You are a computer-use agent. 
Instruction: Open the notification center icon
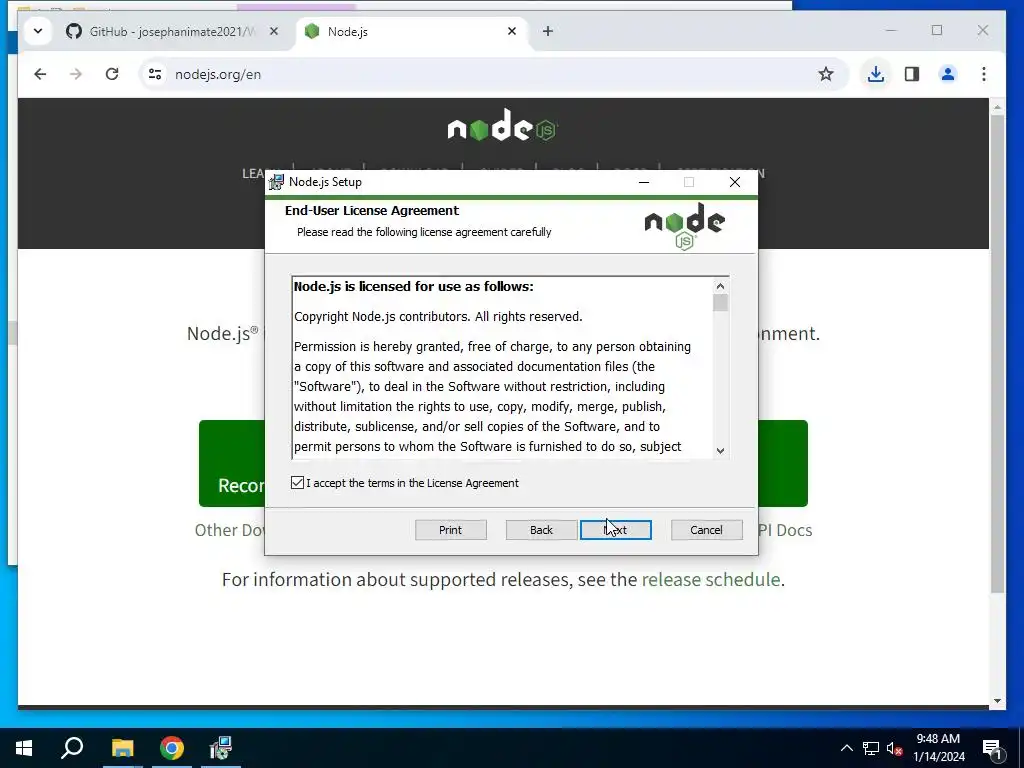[x=993, y=748]
